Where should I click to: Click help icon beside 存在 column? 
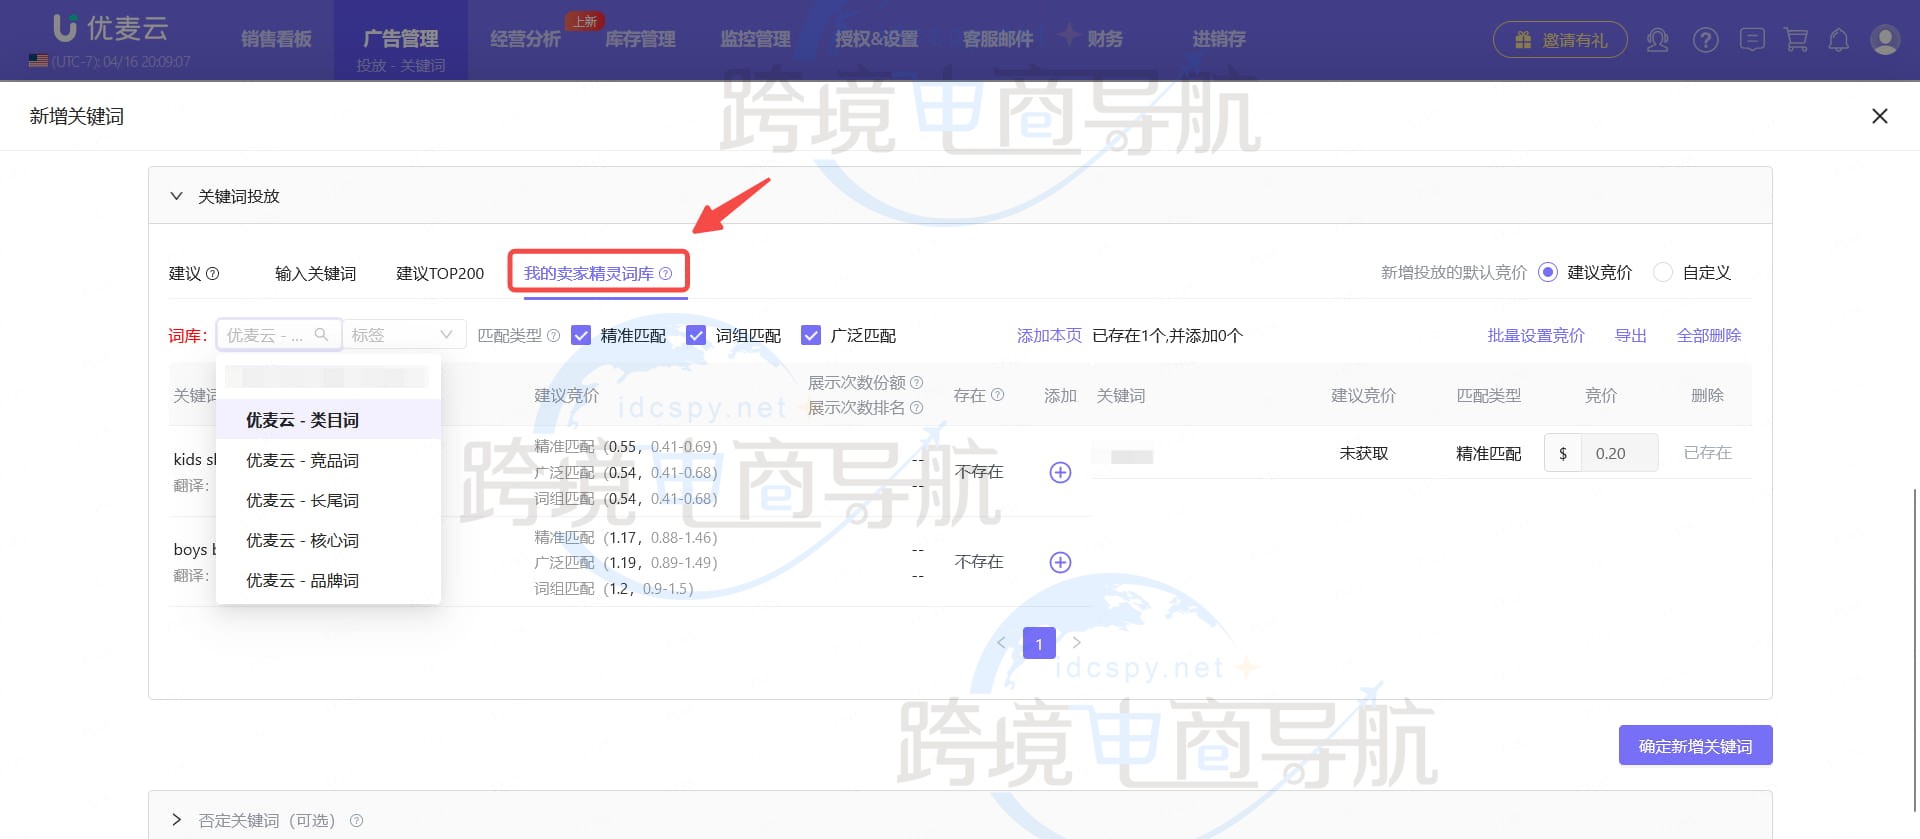pos(997,395)
